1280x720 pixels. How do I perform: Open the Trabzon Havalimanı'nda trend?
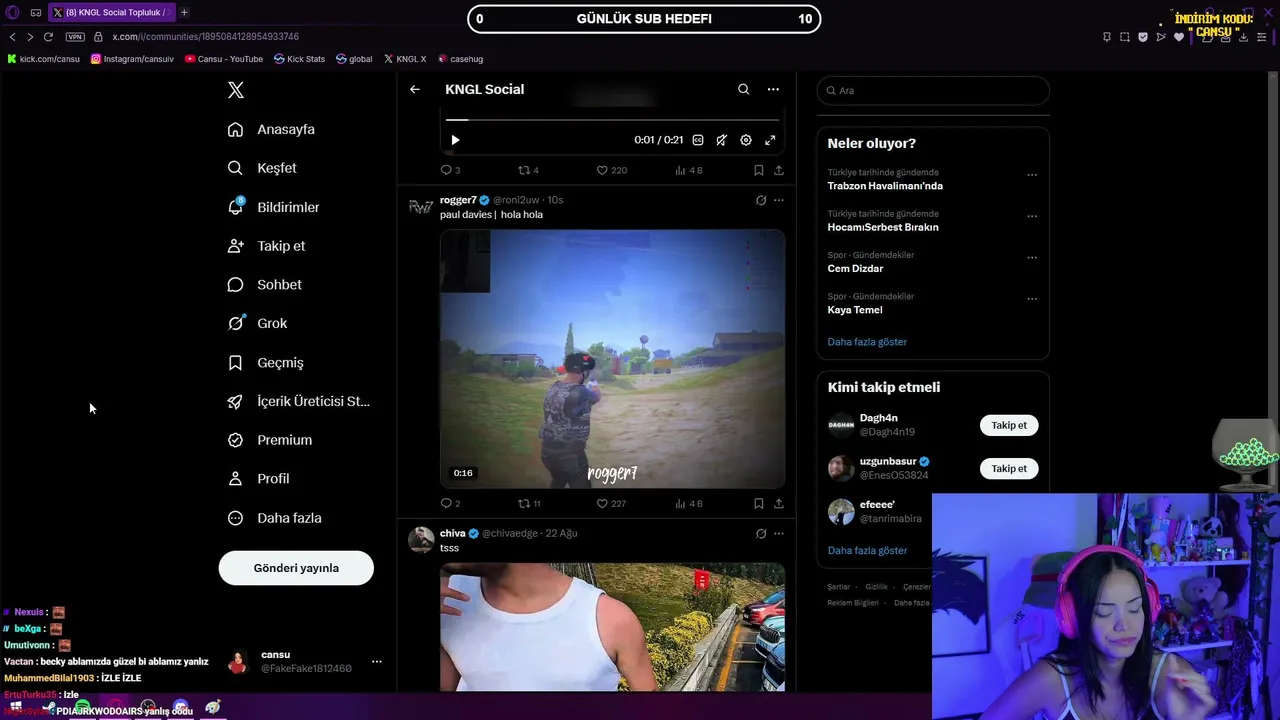click(x=885, y=186)
